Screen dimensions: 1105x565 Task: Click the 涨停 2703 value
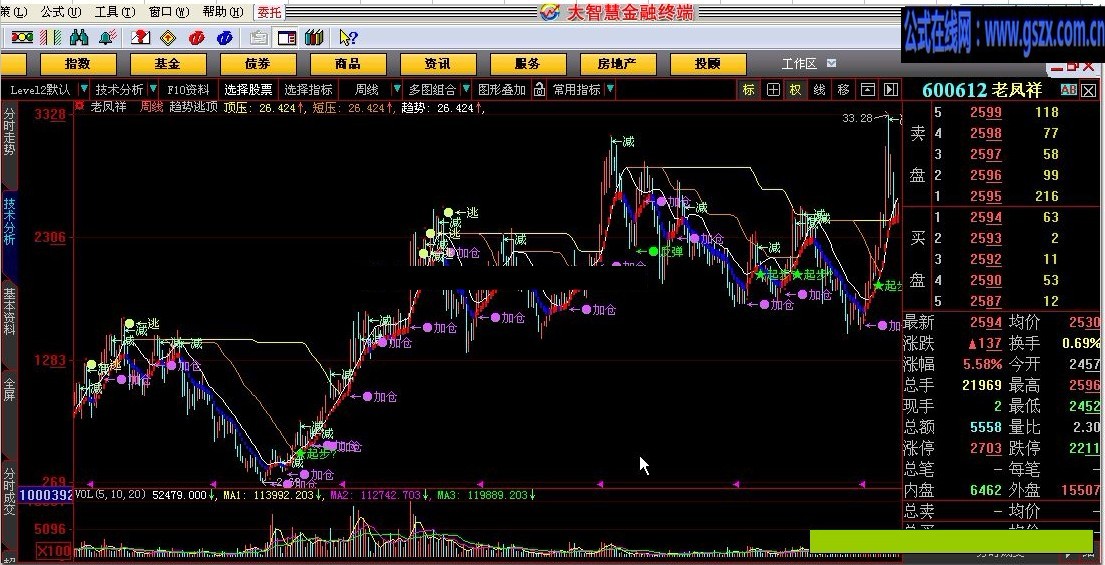985,448
